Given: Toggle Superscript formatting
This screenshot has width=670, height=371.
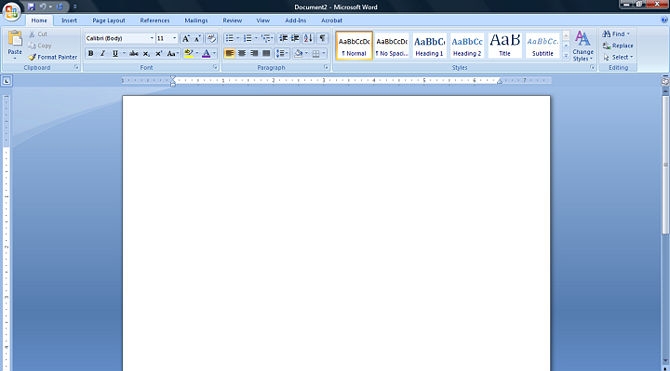Looking at the screenshot, I should point(159,53).
